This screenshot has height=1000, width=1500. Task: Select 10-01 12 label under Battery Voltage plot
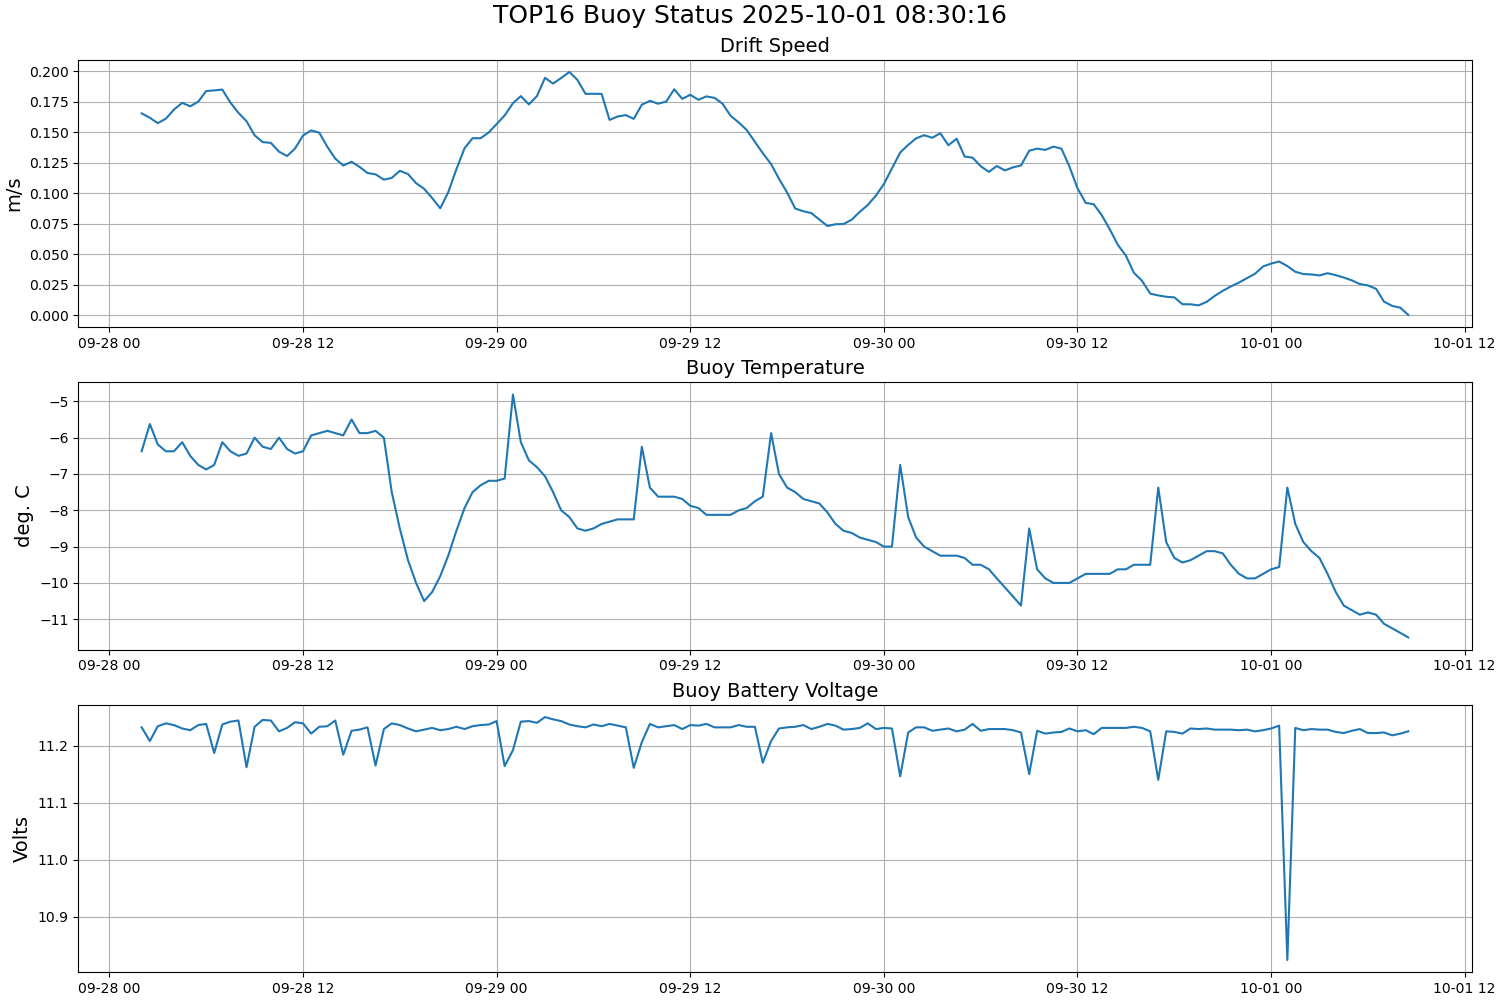point(1465,988)
